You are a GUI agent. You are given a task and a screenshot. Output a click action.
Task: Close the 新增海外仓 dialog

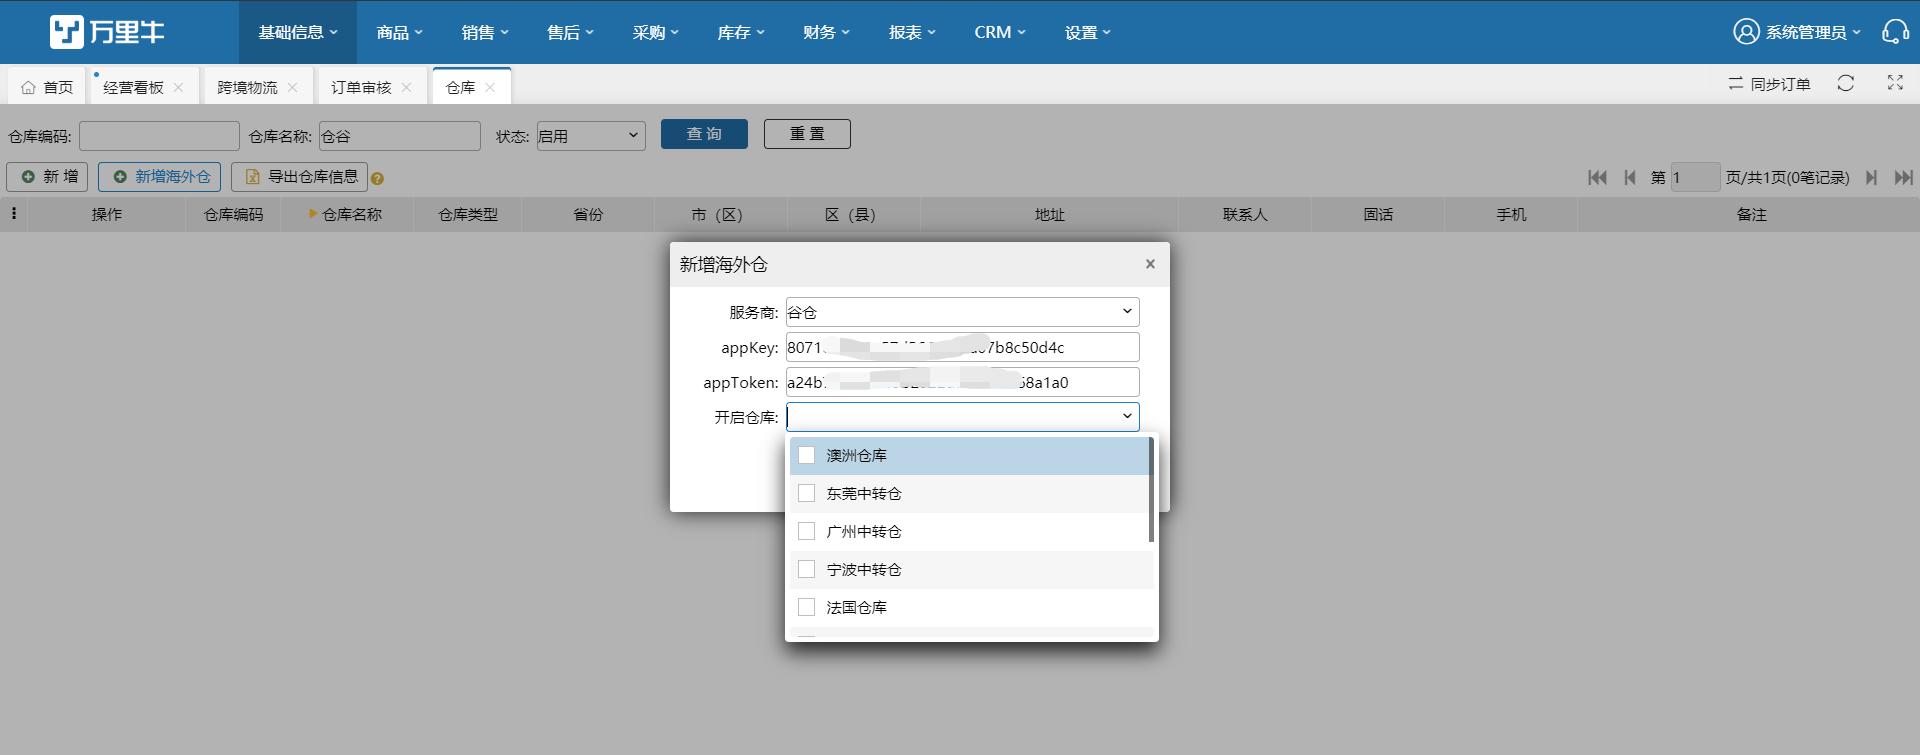[x=1150, y=264]
